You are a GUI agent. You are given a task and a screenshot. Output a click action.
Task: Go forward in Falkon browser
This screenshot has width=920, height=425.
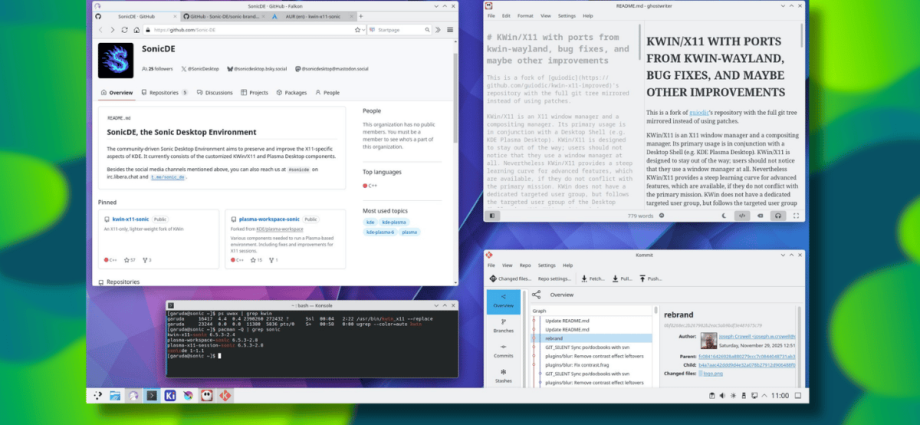click(112, 30)
